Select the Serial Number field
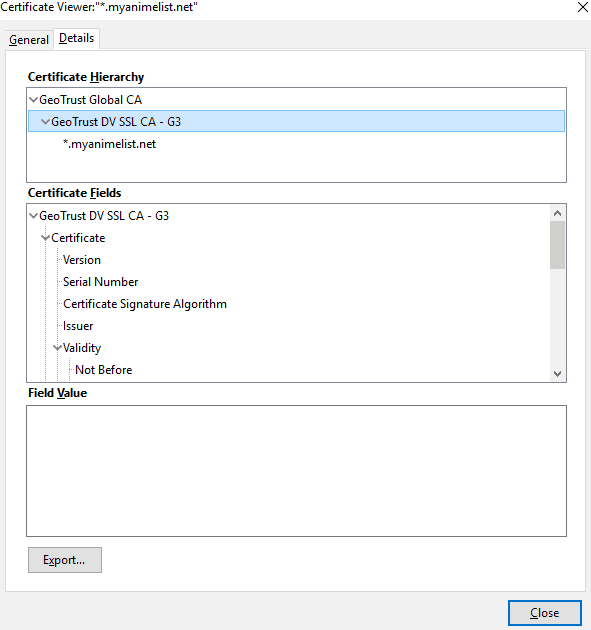The width and height of the screenshot is (591, 630). 100,282
